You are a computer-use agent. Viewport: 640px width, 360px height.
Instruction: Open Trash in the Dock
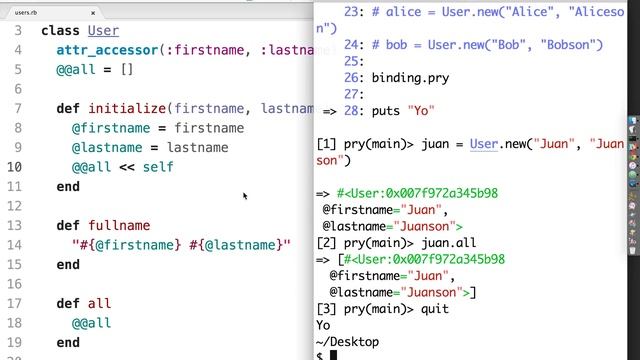click(x=633, y=250)
